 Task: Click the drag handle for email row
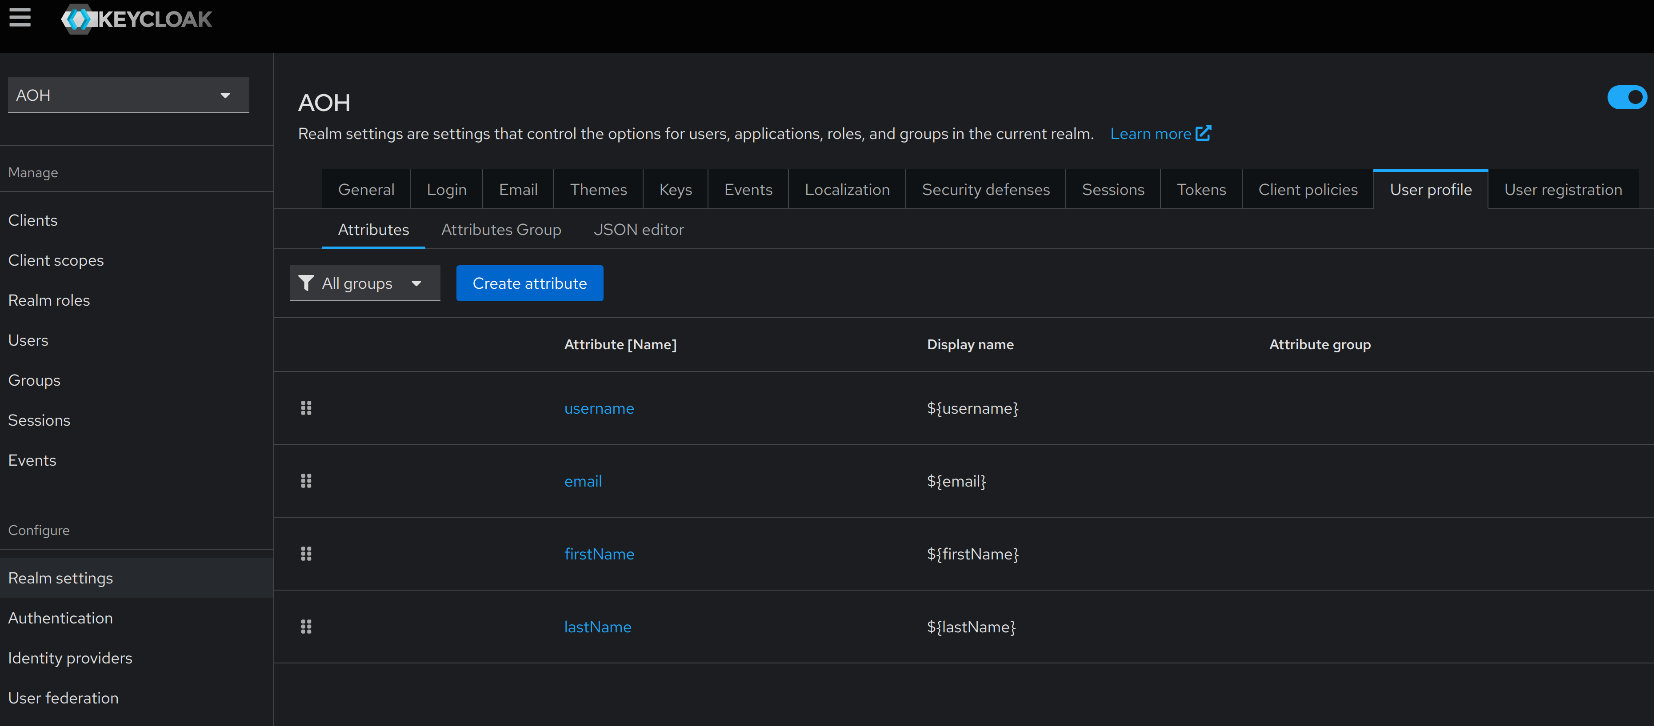306,481
